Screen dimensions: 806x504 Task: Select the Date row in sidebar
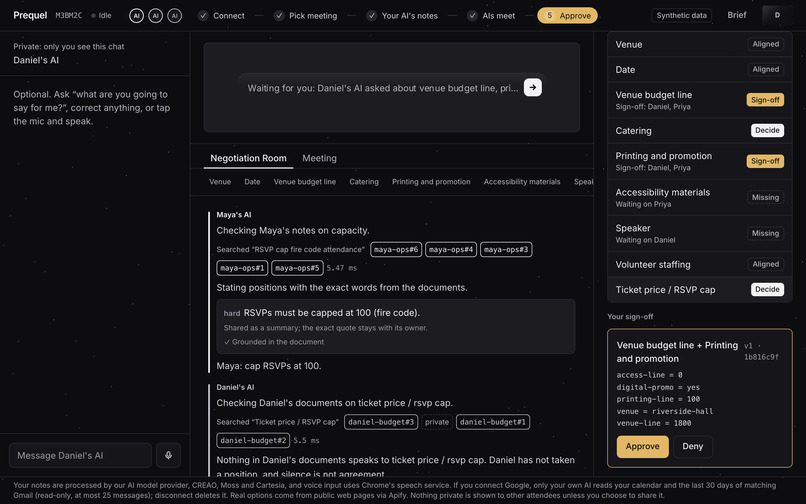(699, 69)
